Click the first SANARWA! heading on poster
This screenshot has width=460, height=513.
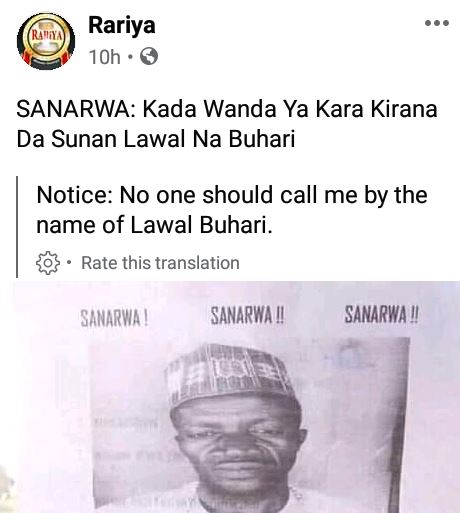tap(114, 318)
